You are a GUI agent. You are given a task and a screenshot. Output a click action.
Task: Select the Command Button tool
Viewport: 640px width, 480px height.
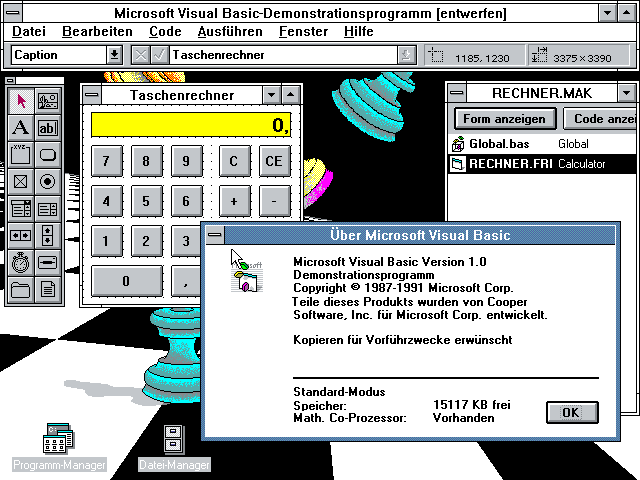[x=48, y=155]
